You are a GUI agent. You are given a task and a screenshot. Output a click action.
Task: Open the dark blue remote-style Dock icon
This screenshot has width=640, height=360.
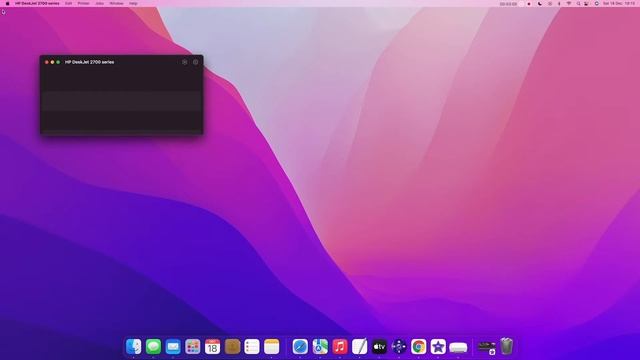point(399,347)
